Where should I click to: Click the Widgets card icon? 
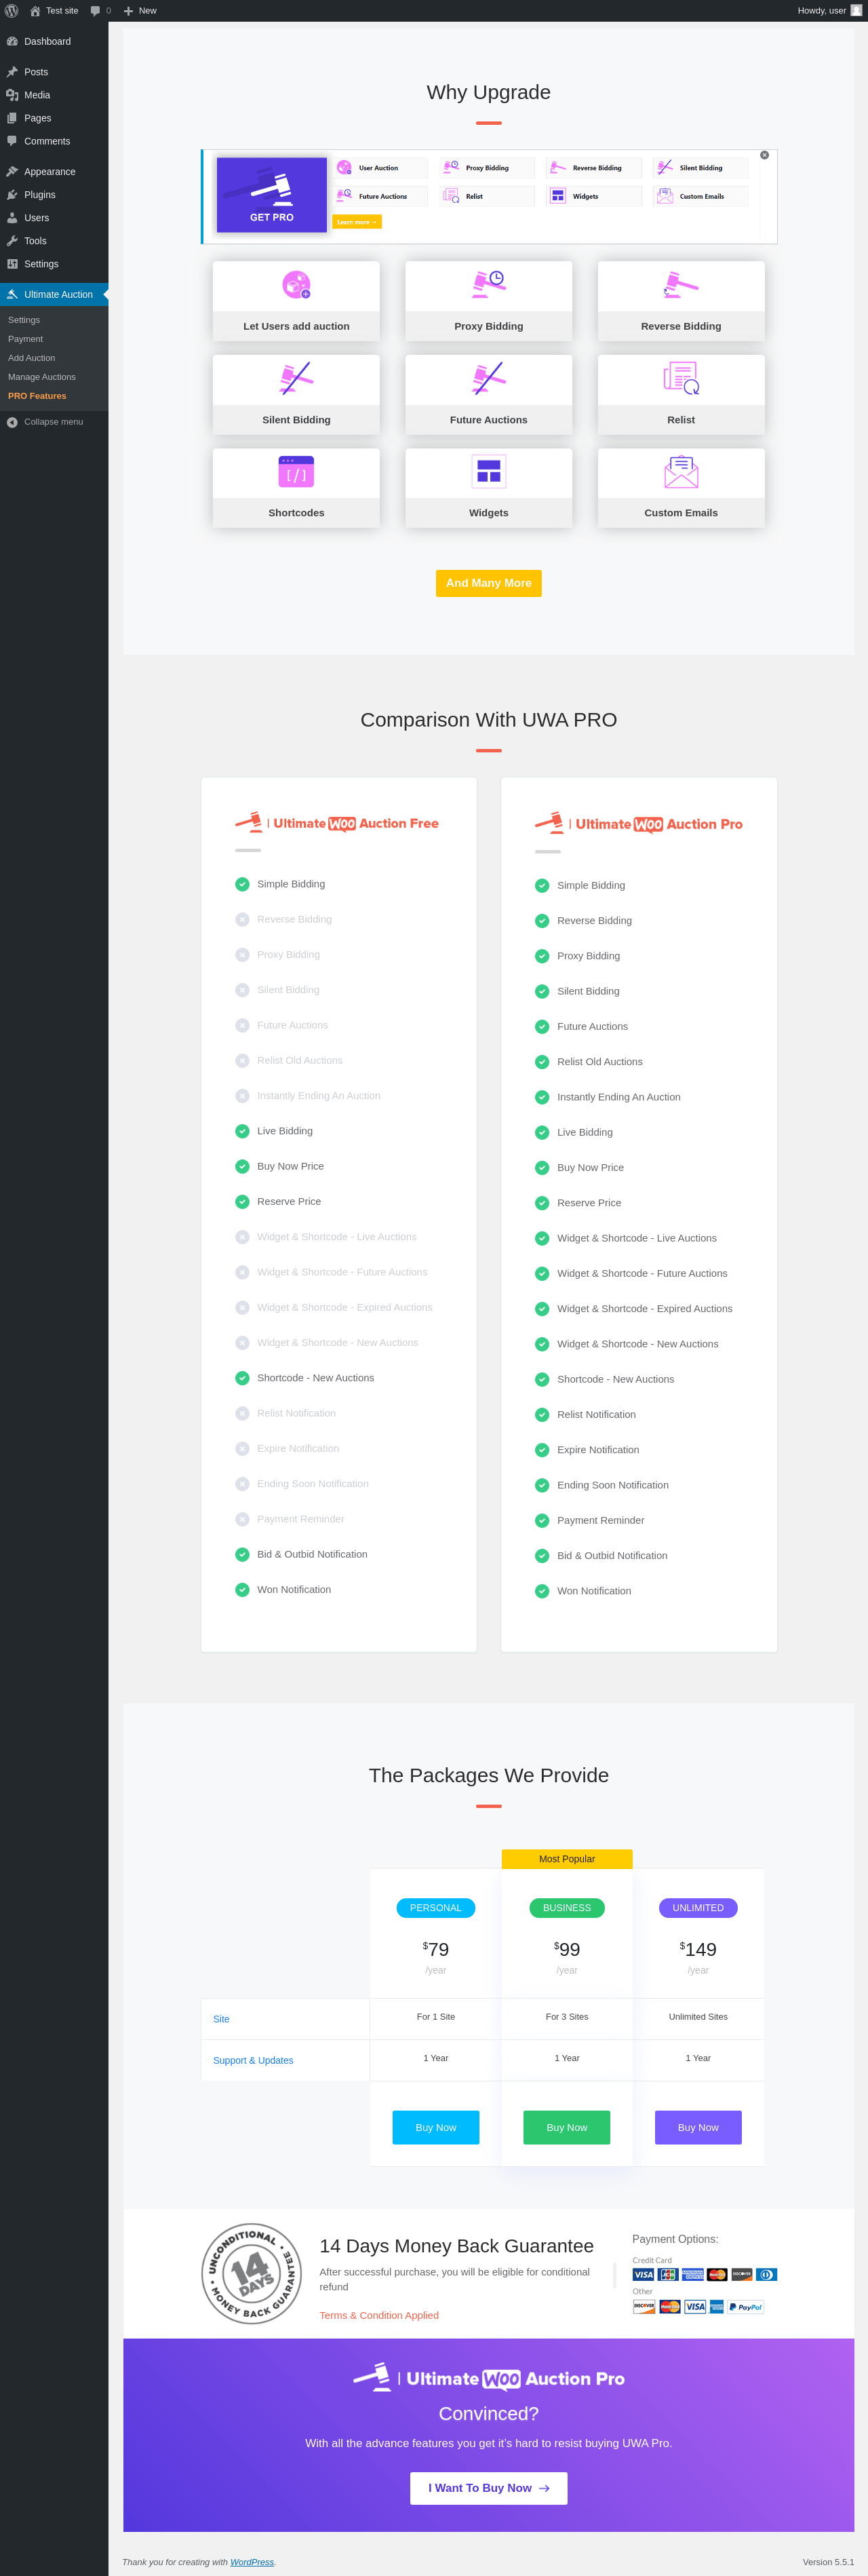489,471
